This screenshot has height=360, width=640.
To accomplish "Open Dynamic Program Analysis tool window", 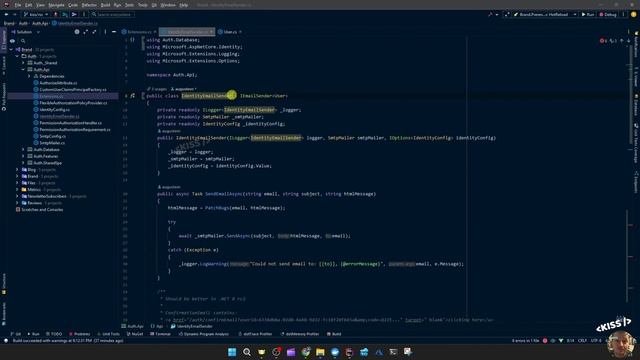I will pyautogui.click(x=204, y=334).
